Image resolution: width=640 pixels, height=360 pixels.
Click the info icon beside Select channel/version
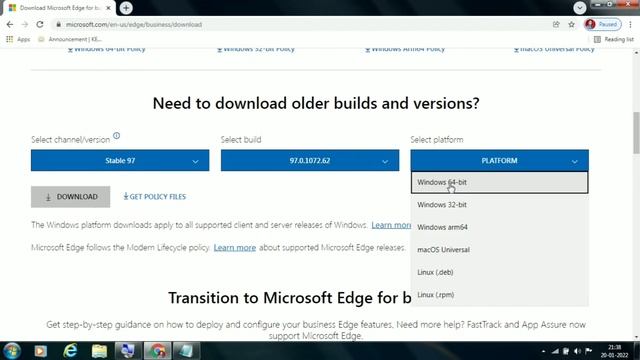point(116,136)
